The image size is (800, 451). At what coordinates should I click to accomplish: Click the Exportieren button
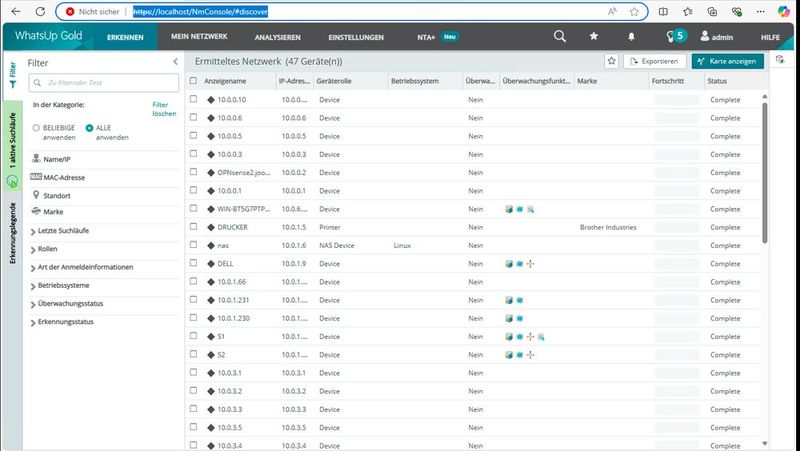(653, 61)
